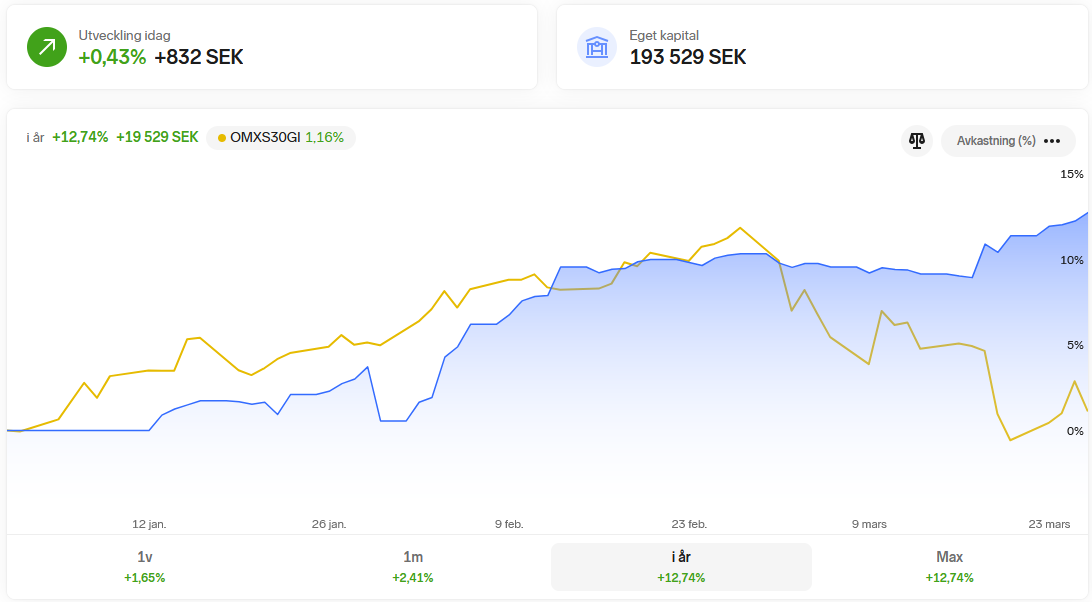Click the 23 mars date on chart axis
Image resolution: width=1092 pixels, height=605 pixels.
pyautogui.click(x=1049, y=524)
